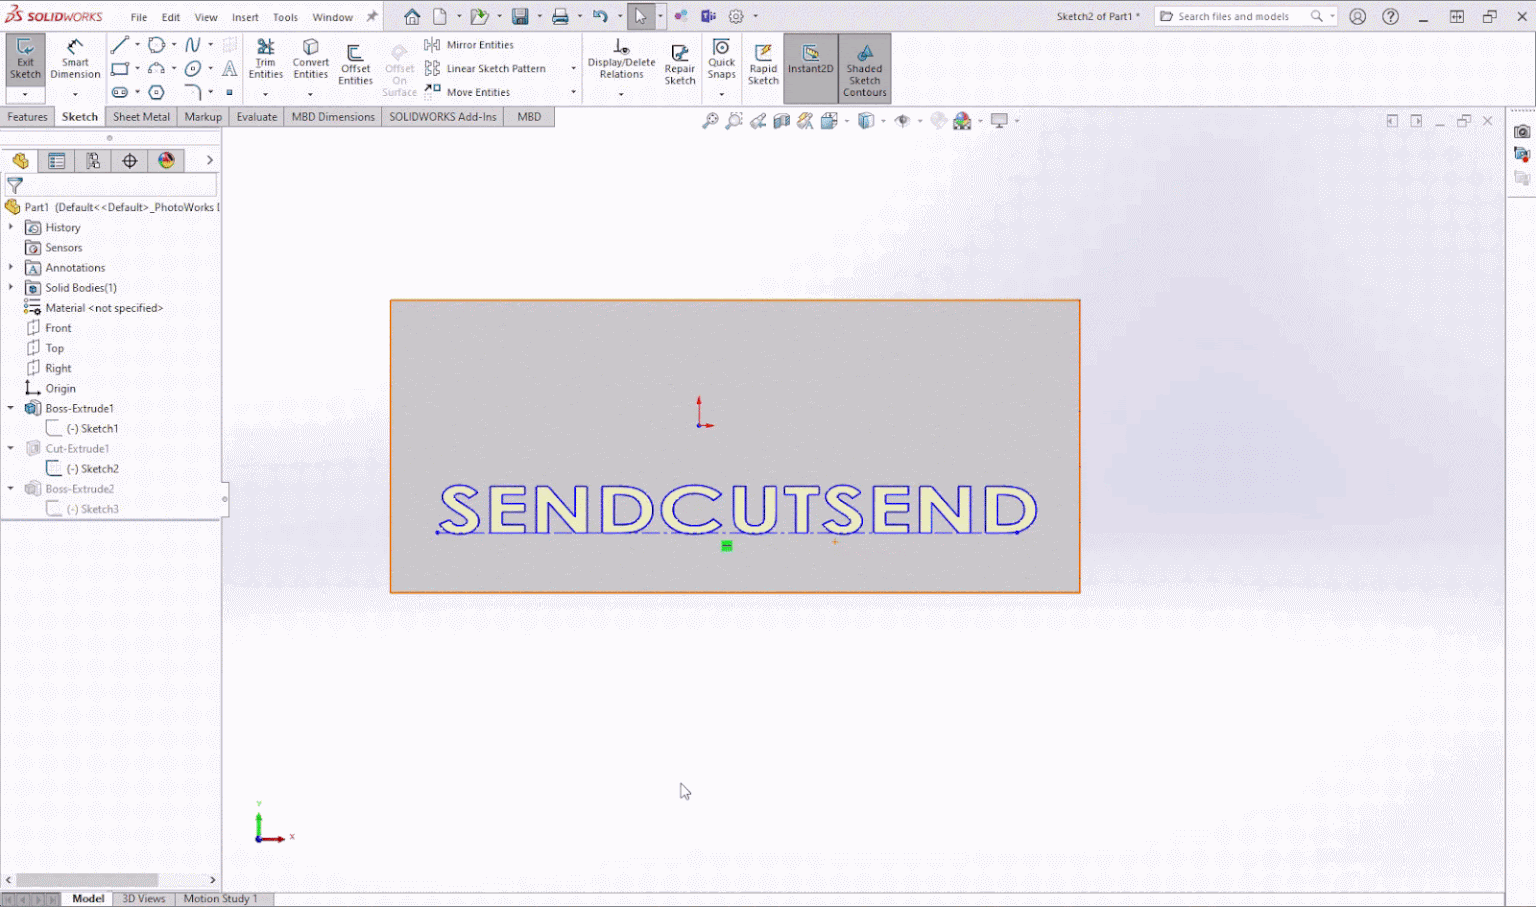The height and width of the screenshot is (907, 1536).
Task: Toggle Shaded Sketch Contours
Action: click(865, 68)
